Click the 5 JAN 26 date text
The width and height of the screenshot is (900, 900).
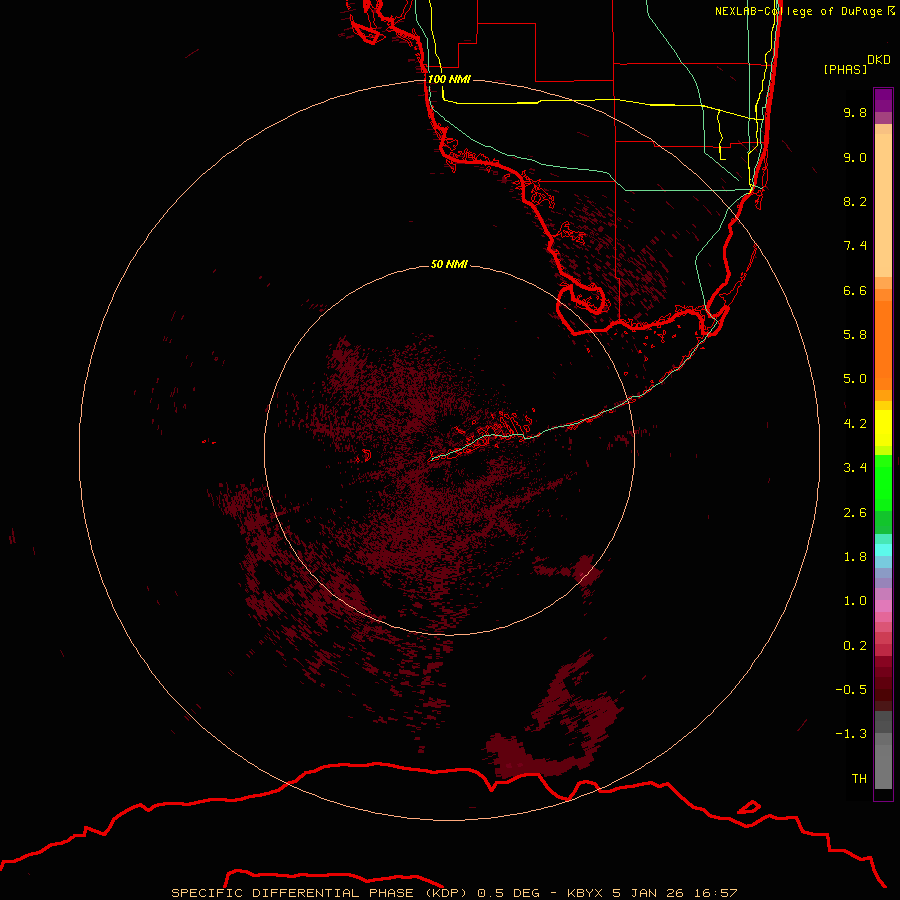click(649, 893)
